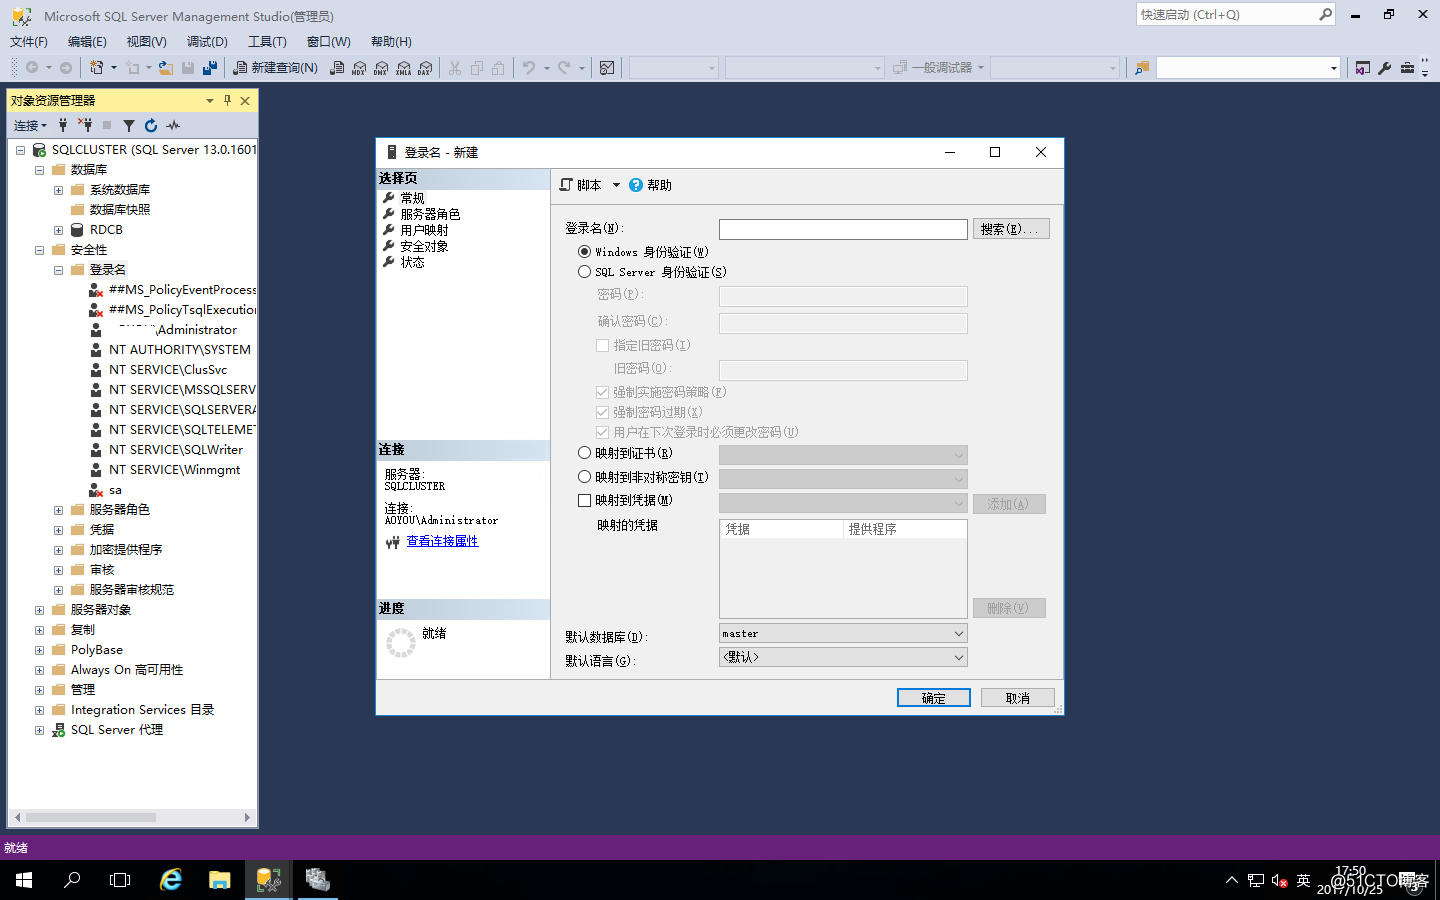Click Activity Monitor pulse icon in Object Explorer
The width and height of the screenshot is (1440, 900).
click(173, 125)
